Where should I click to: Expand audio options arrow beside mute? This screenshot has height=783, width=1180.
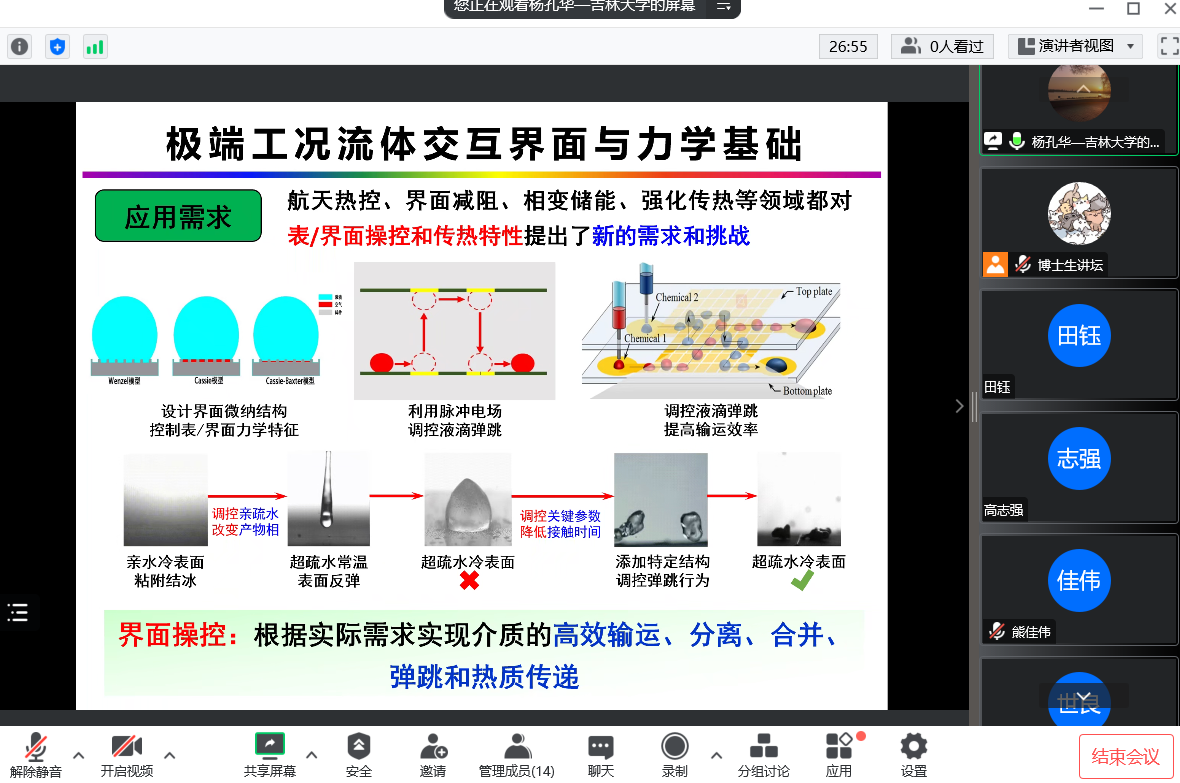[79, 754]
